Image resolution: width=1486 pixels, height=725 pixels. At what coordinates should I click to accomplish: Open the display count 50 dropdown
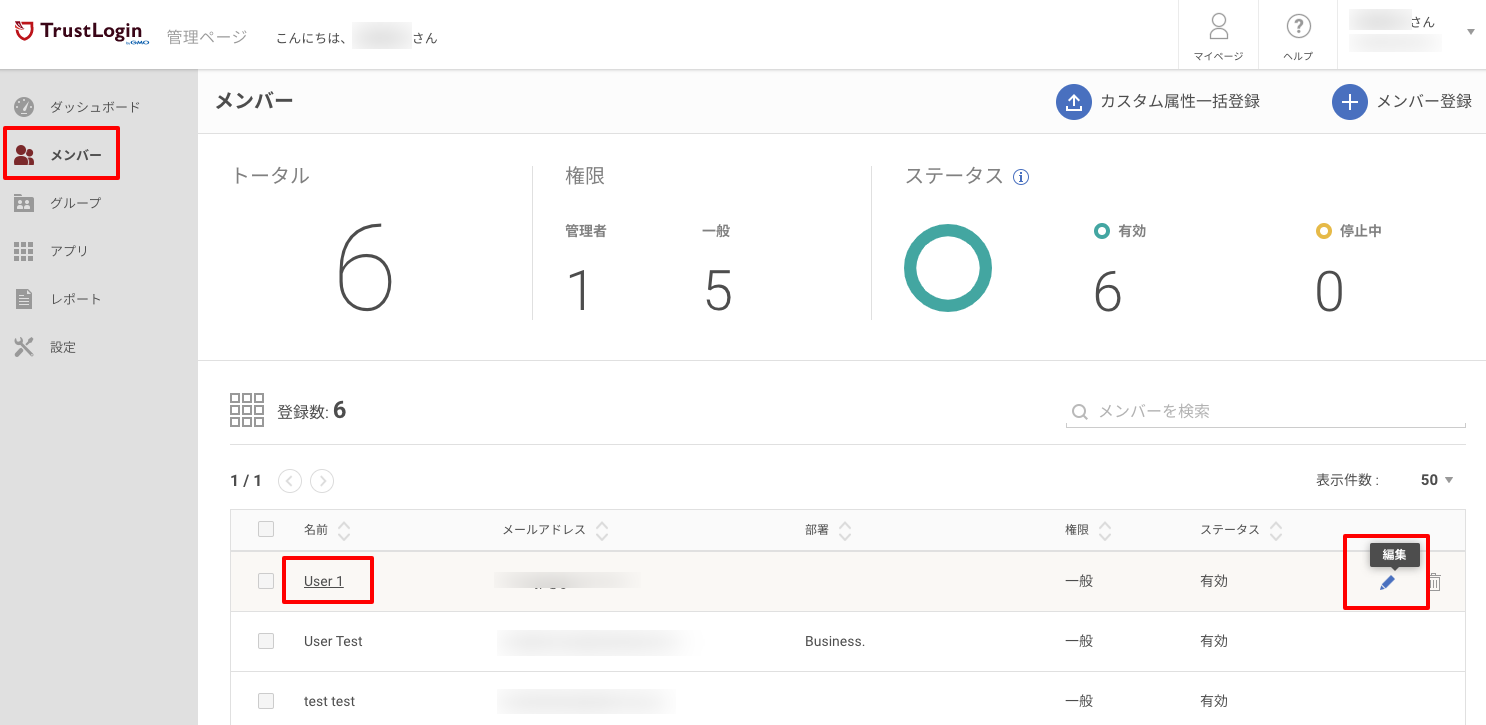(x=1437, y=480)
